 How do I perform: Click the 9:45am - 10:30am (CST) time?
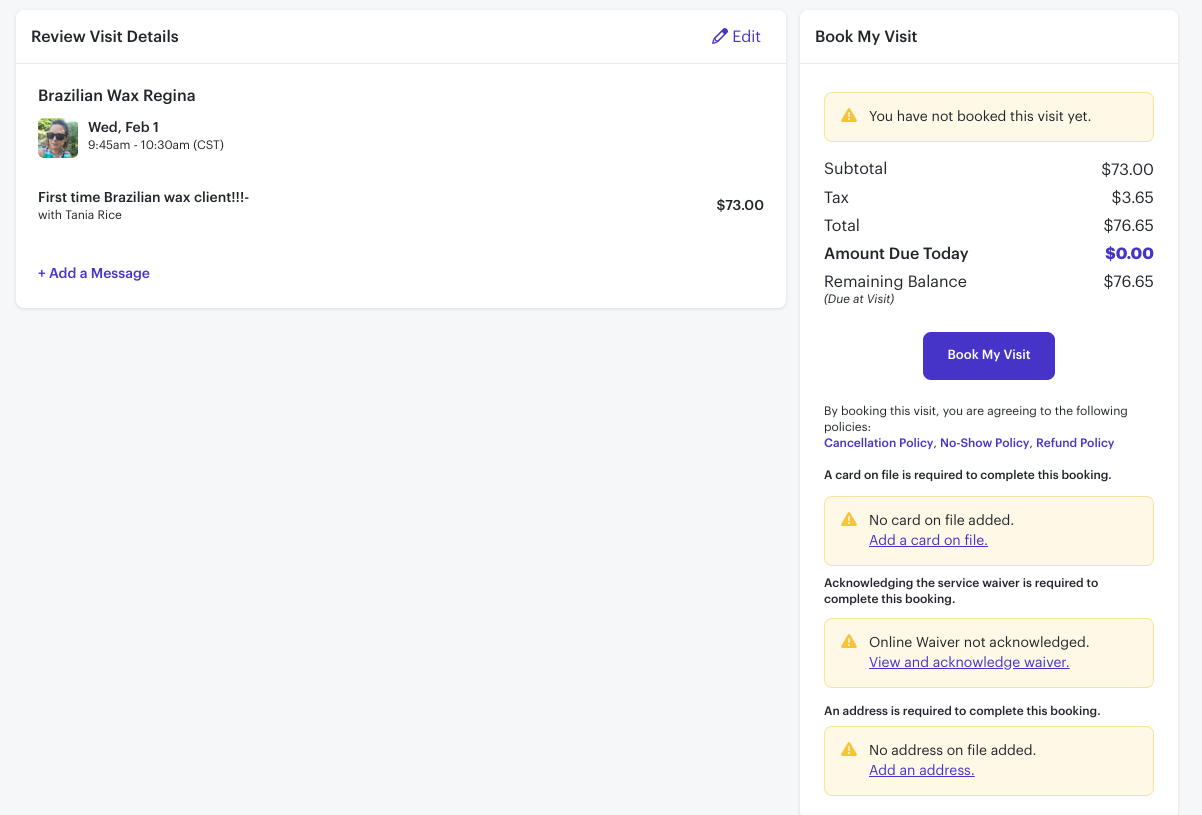156,145
